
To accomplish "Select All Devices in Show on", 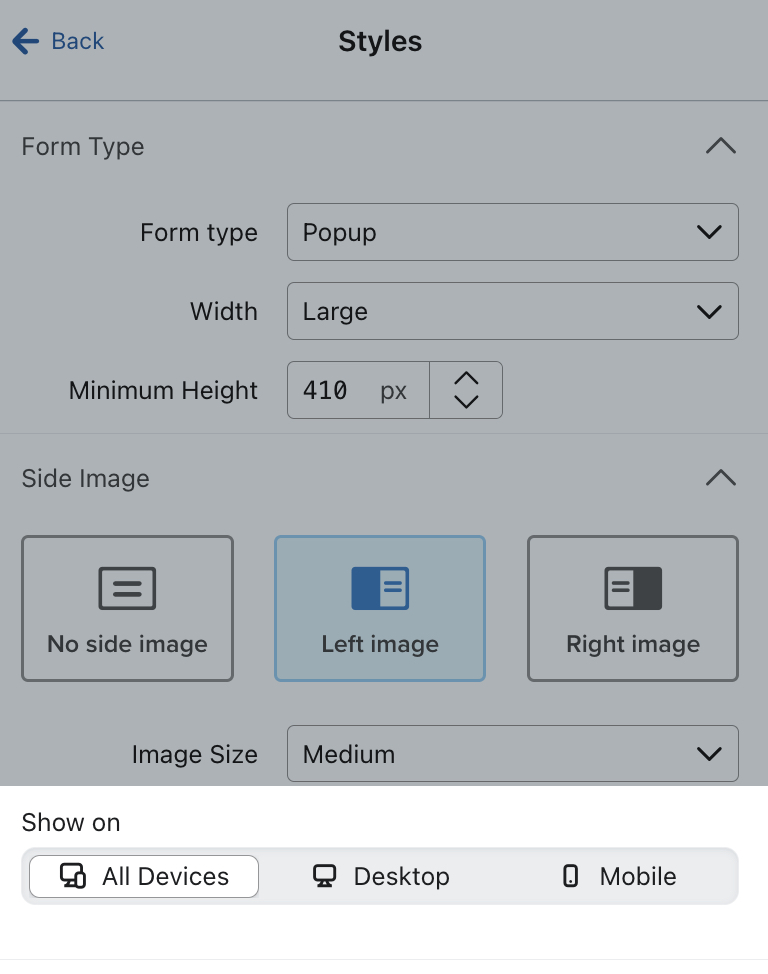I will [x=143, y=876].
